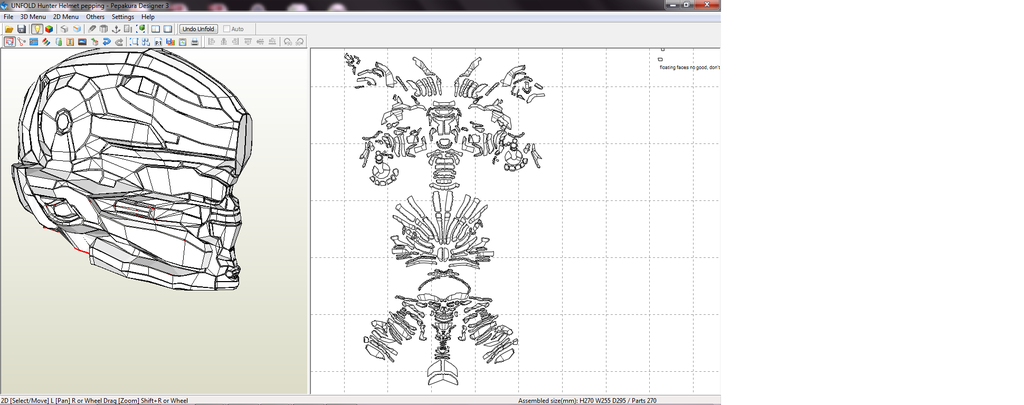This screenshot has width=1024, height=405.
Task: Open the File menu
Action: click(x=8, y=17)
